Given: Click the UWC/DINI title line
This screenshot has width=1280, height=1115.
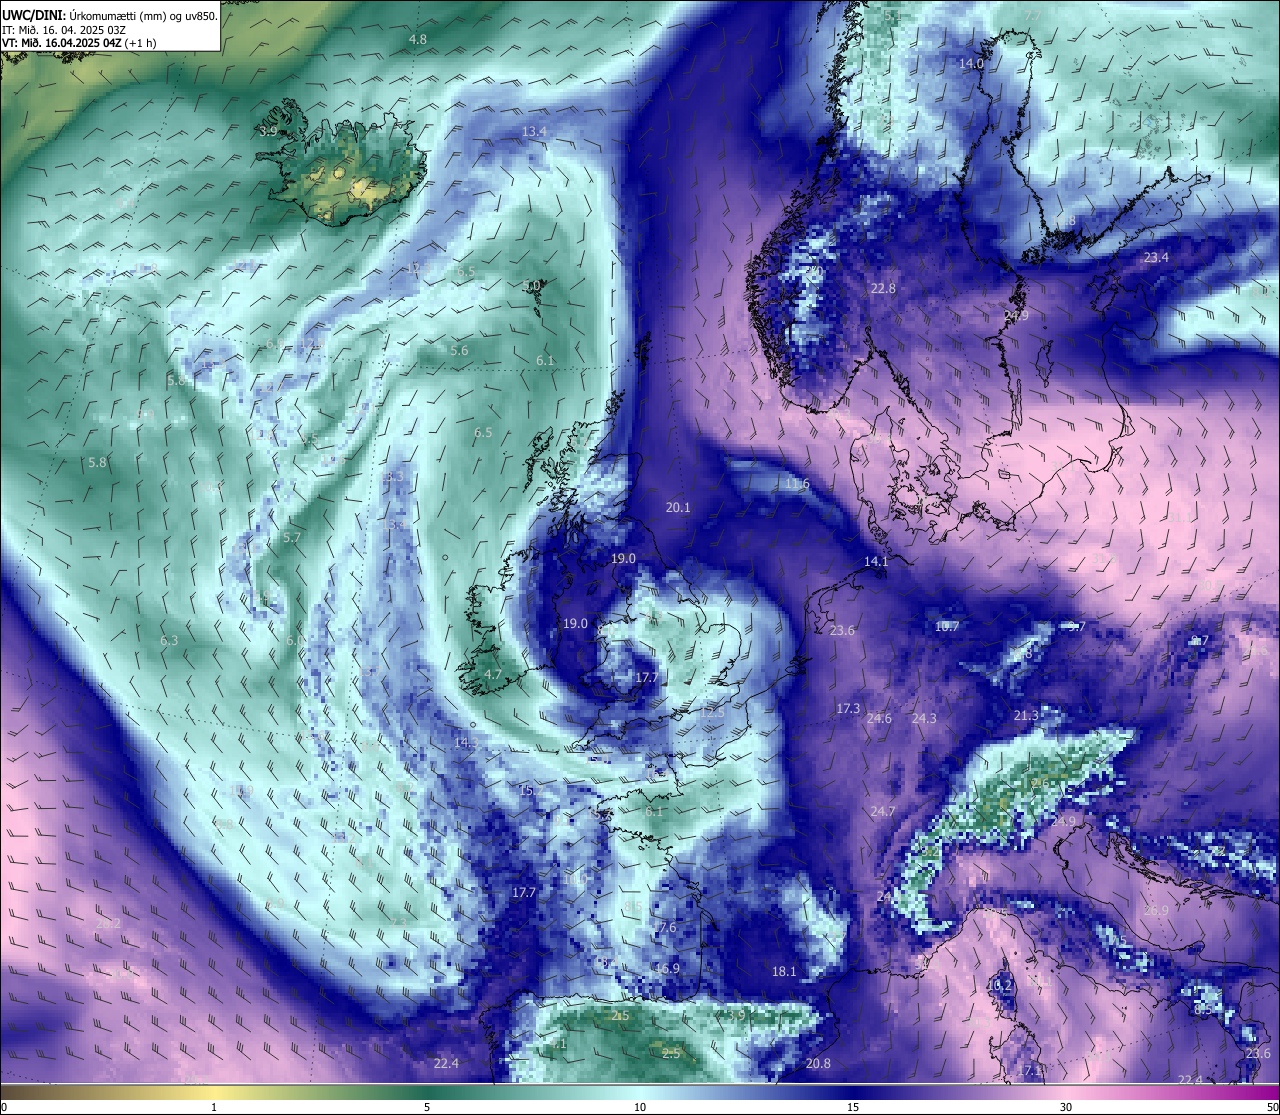Looking at the screenshot, I should (x=110, y=15).
